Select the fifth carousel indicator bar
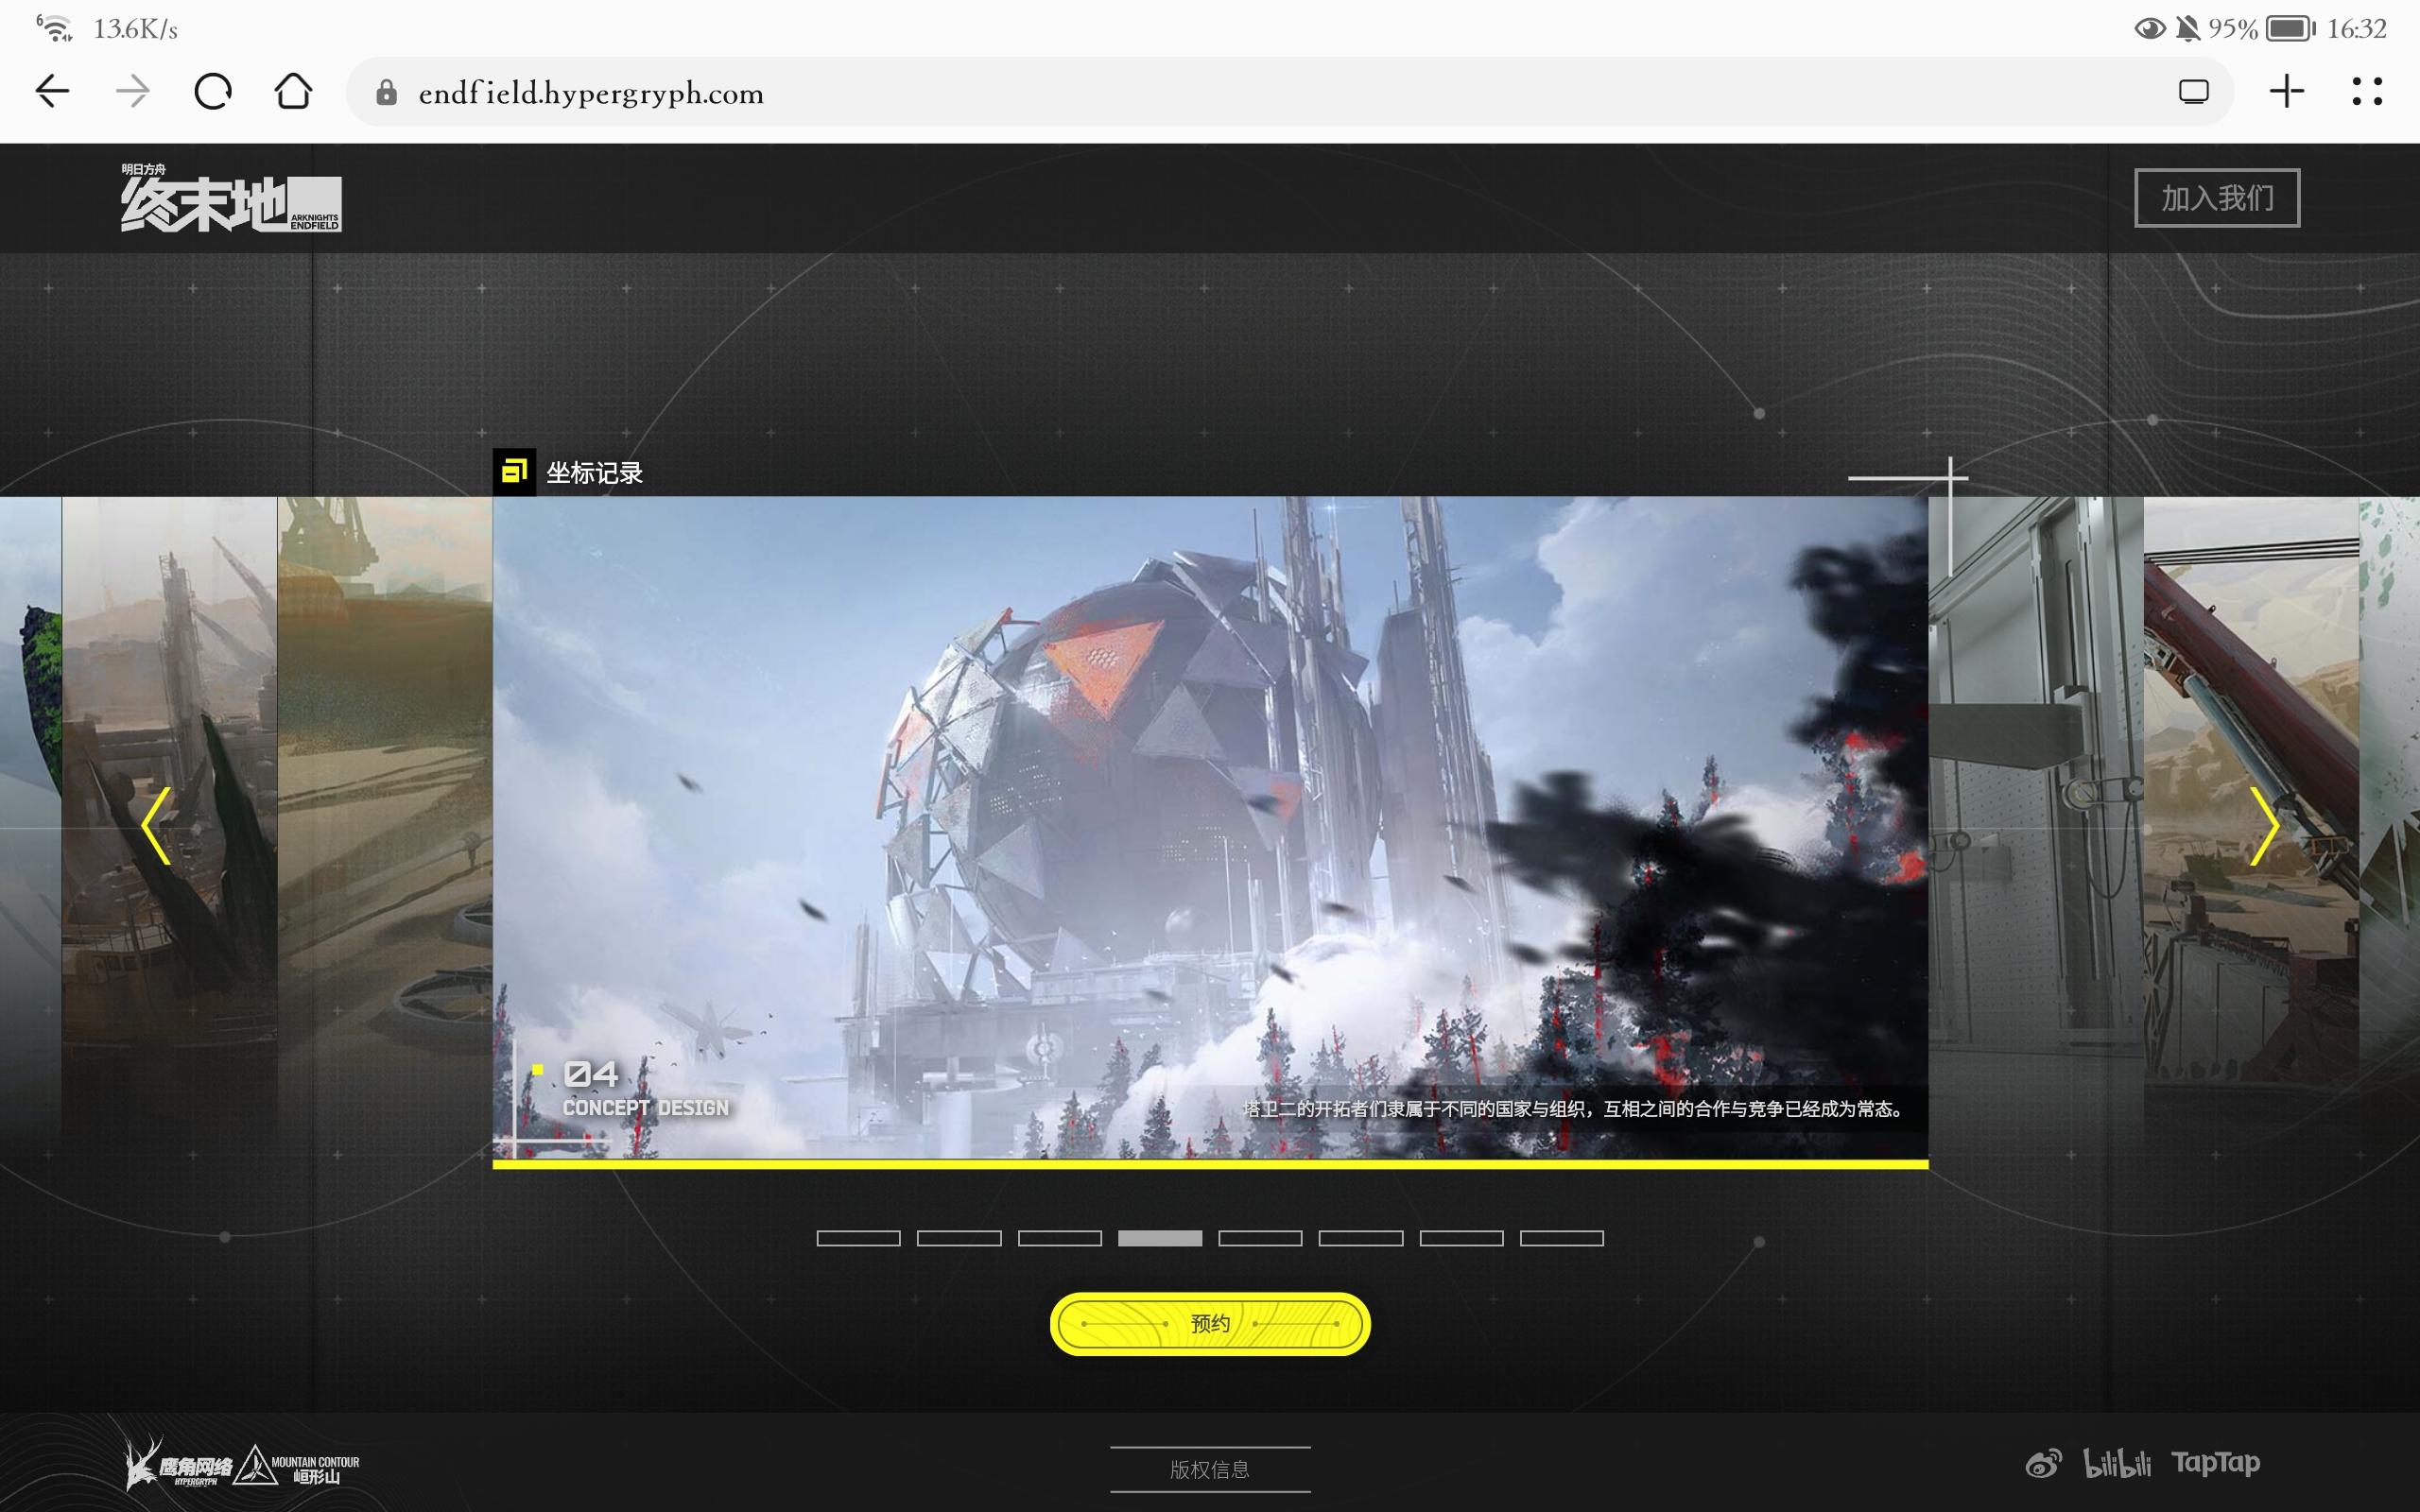This screenshot has width=2420, height=1512. [1260, 1238]
